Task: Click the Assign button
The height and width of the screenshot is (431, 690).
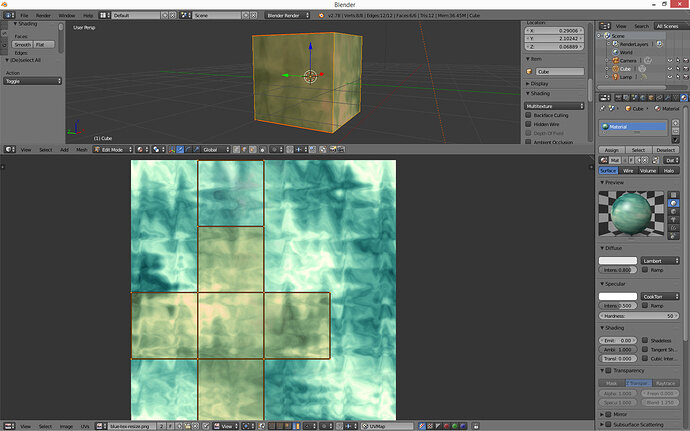Action: pos(611,150)
